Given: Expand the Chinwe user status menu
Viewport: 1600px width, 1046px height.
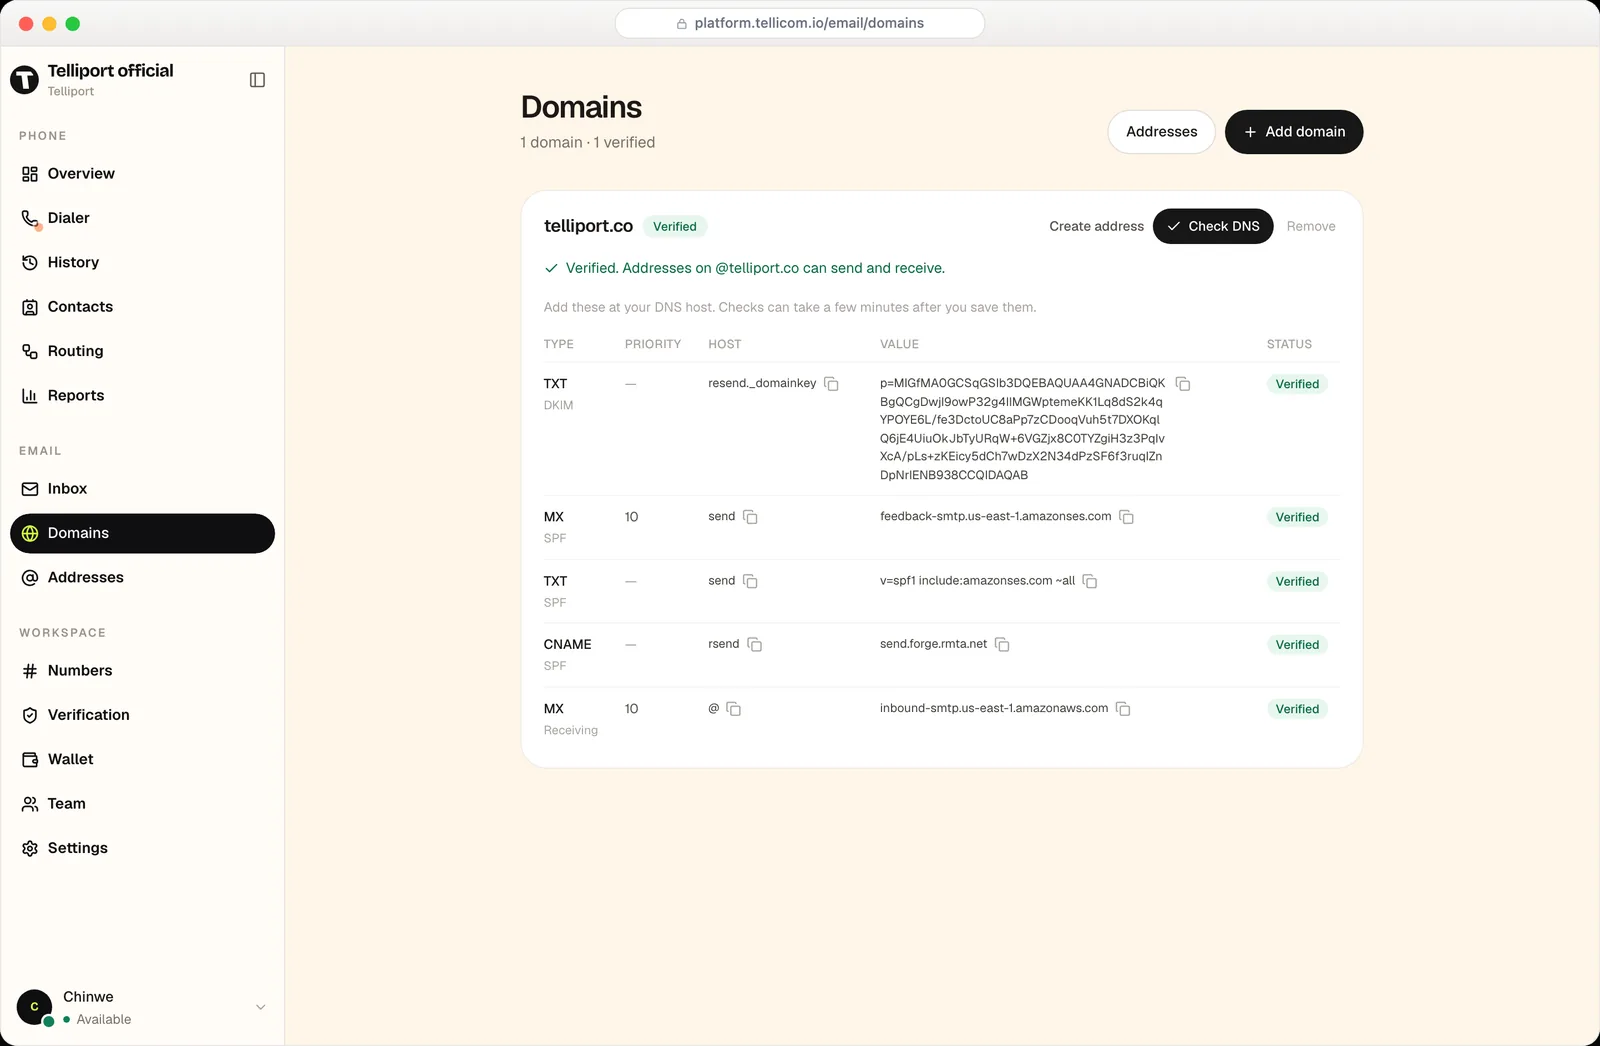Looking at the screenshot, I should 260,1007.
